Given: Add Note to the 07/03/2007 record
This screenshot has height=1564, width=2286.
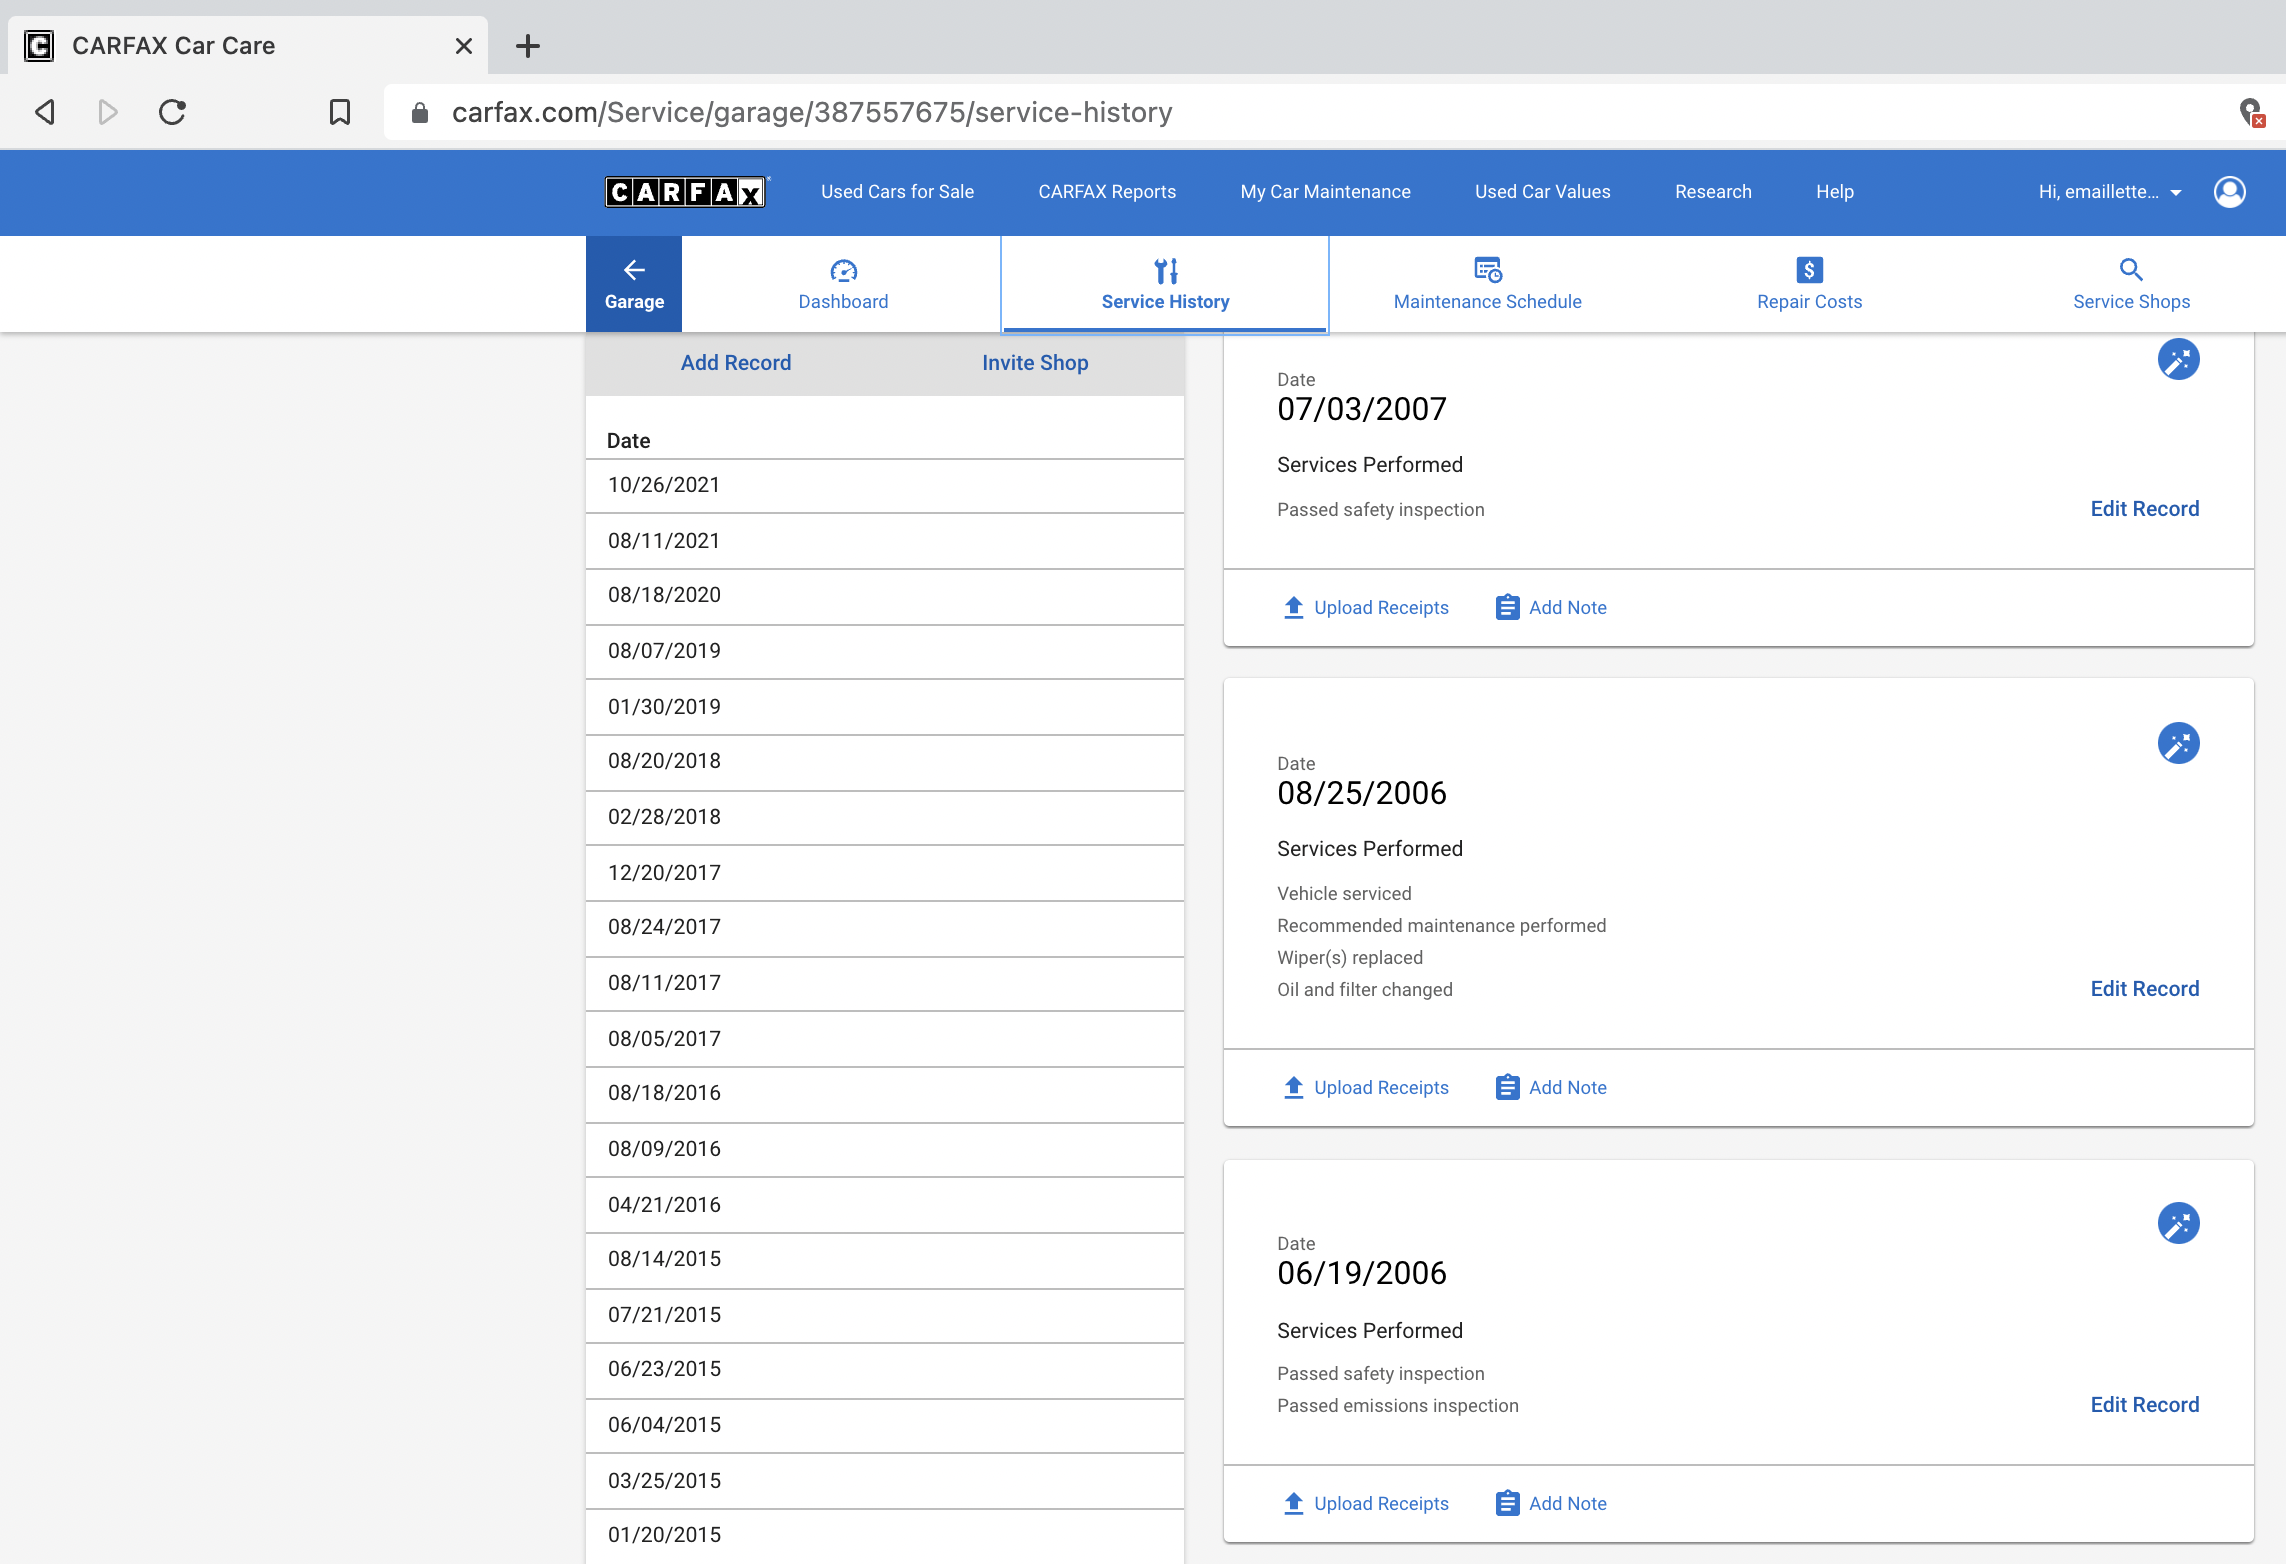Looking at the screenshot, I should pyautogui.click(x=1551, y=608).
